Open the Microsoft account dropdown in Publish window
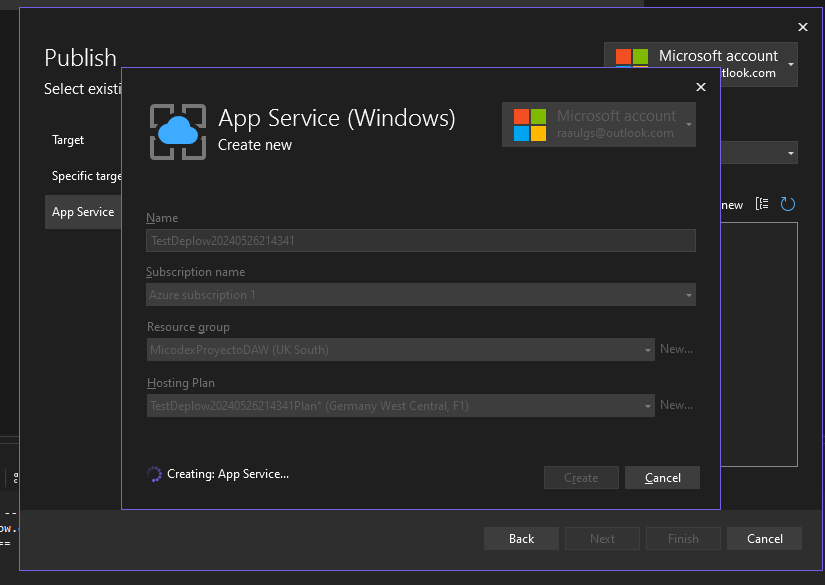The image size is (825, 585). point(791,64)
